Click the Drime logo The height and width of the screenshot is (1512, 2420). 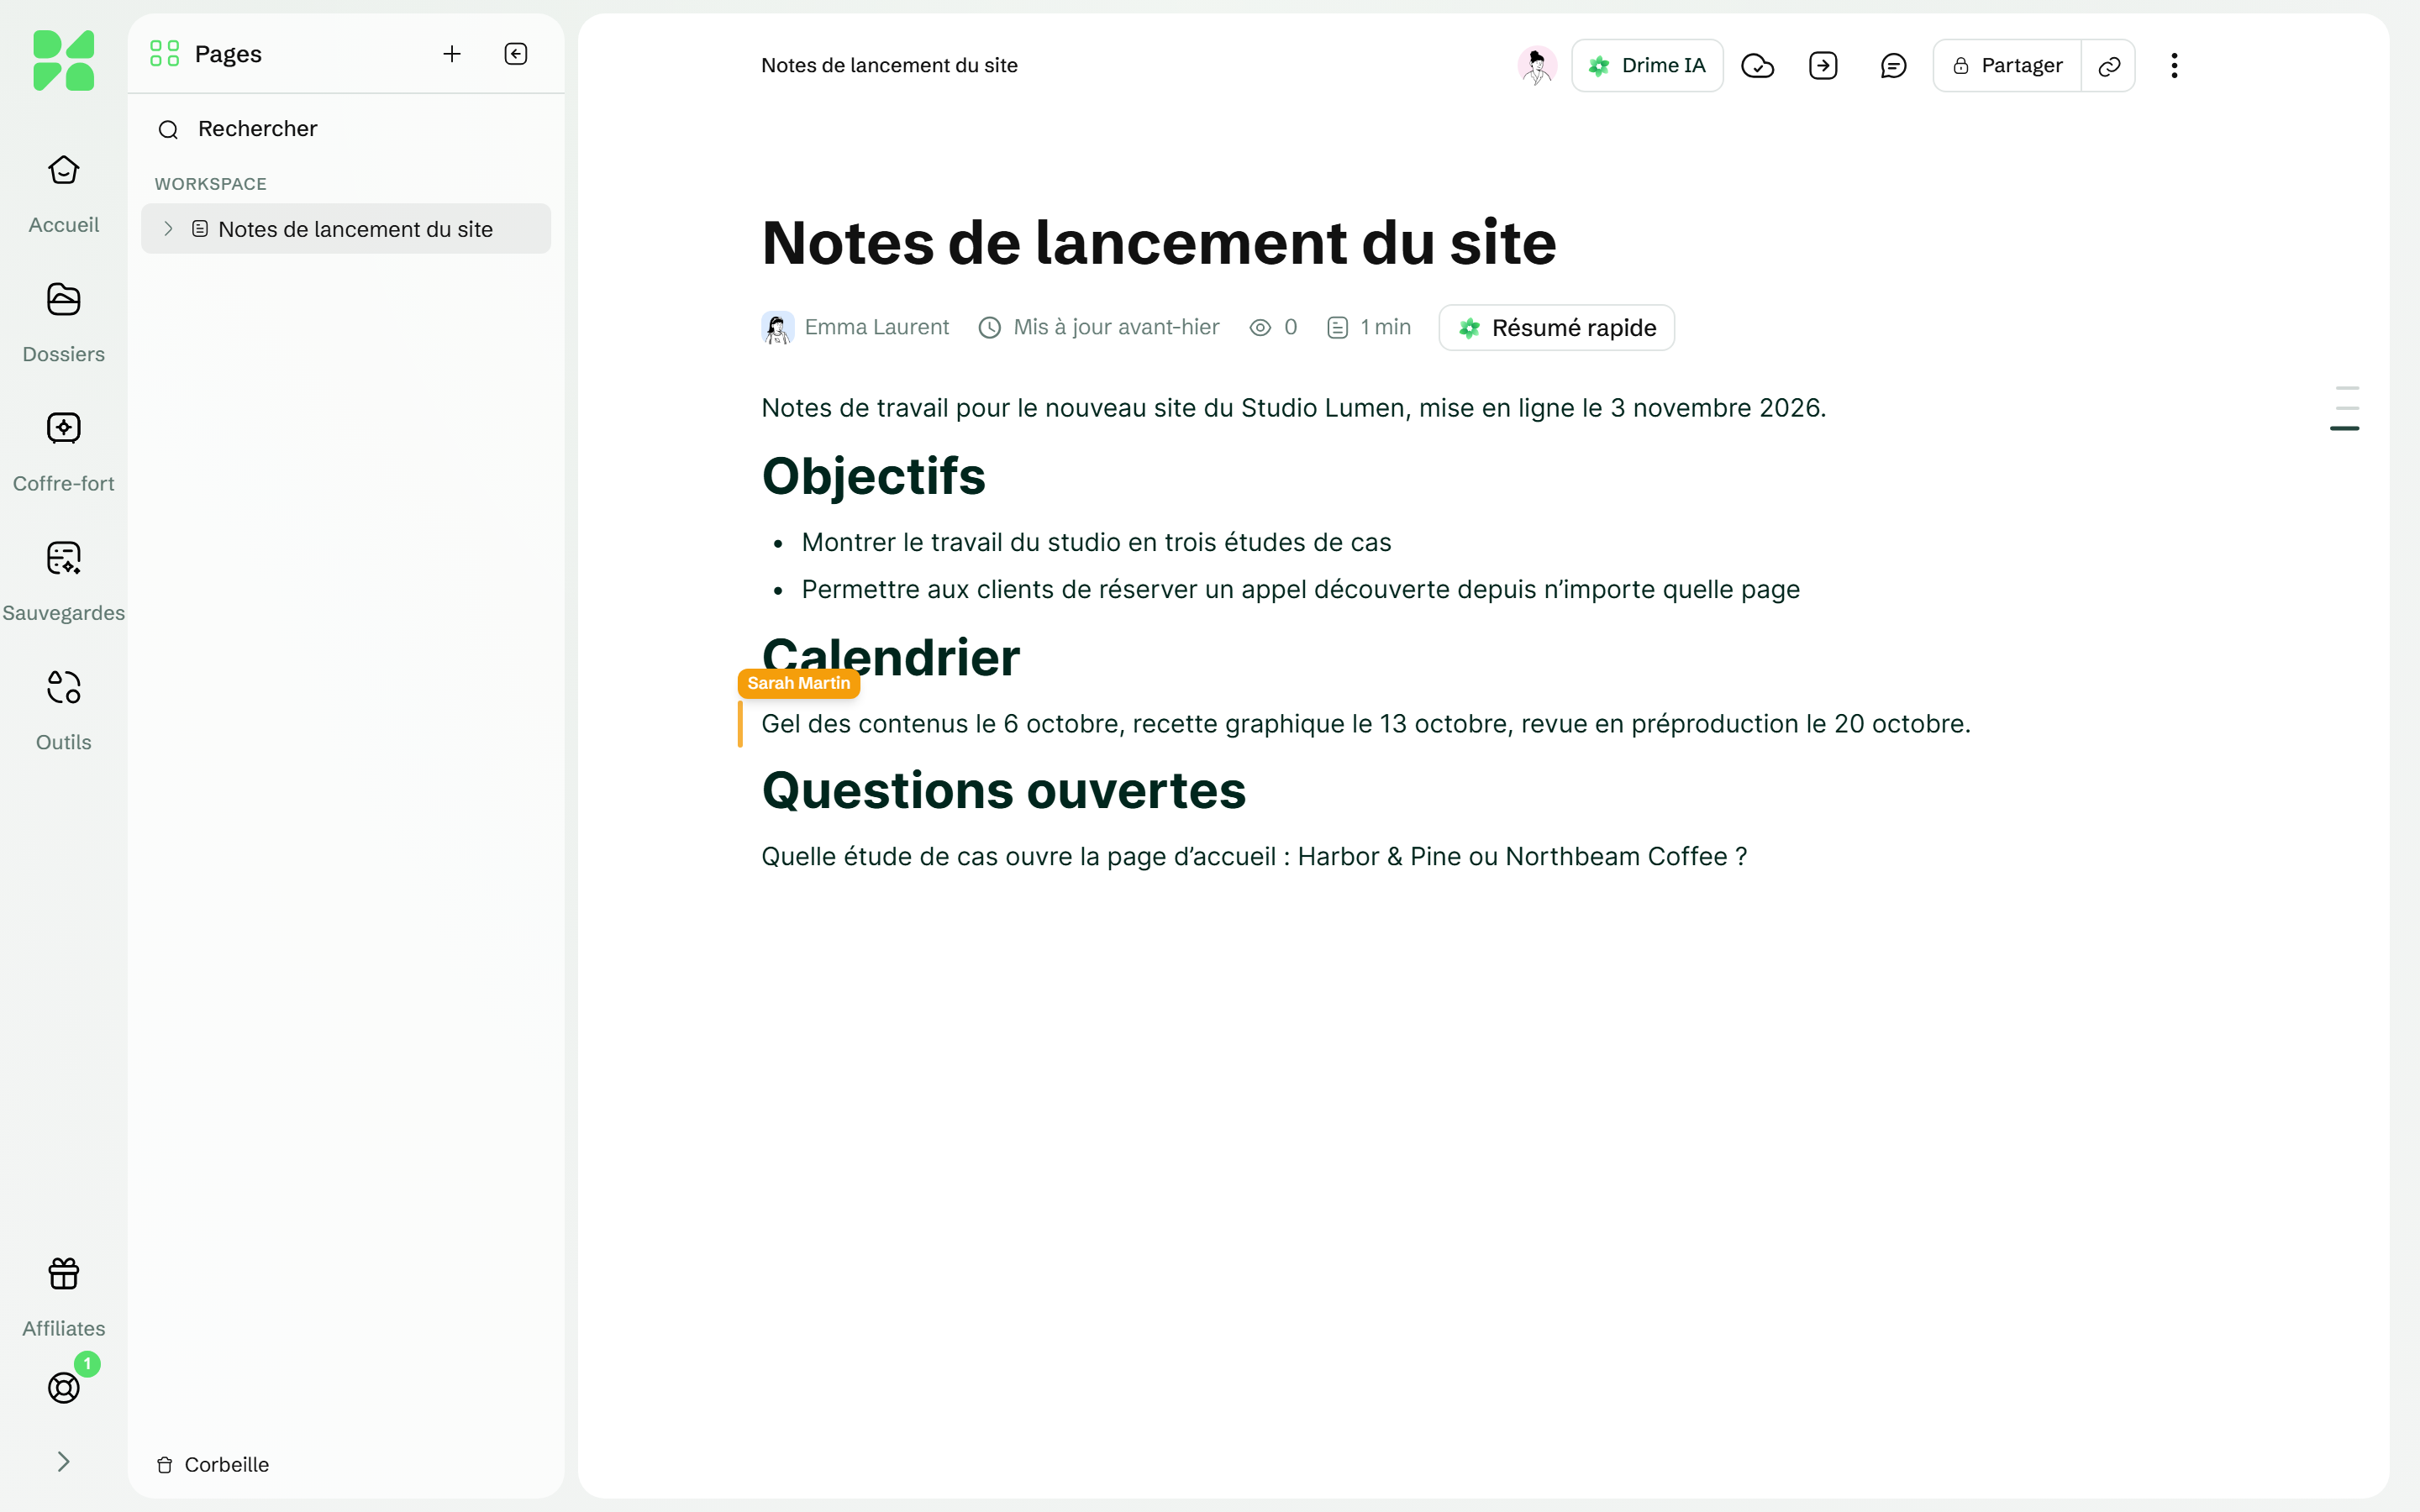63,60
